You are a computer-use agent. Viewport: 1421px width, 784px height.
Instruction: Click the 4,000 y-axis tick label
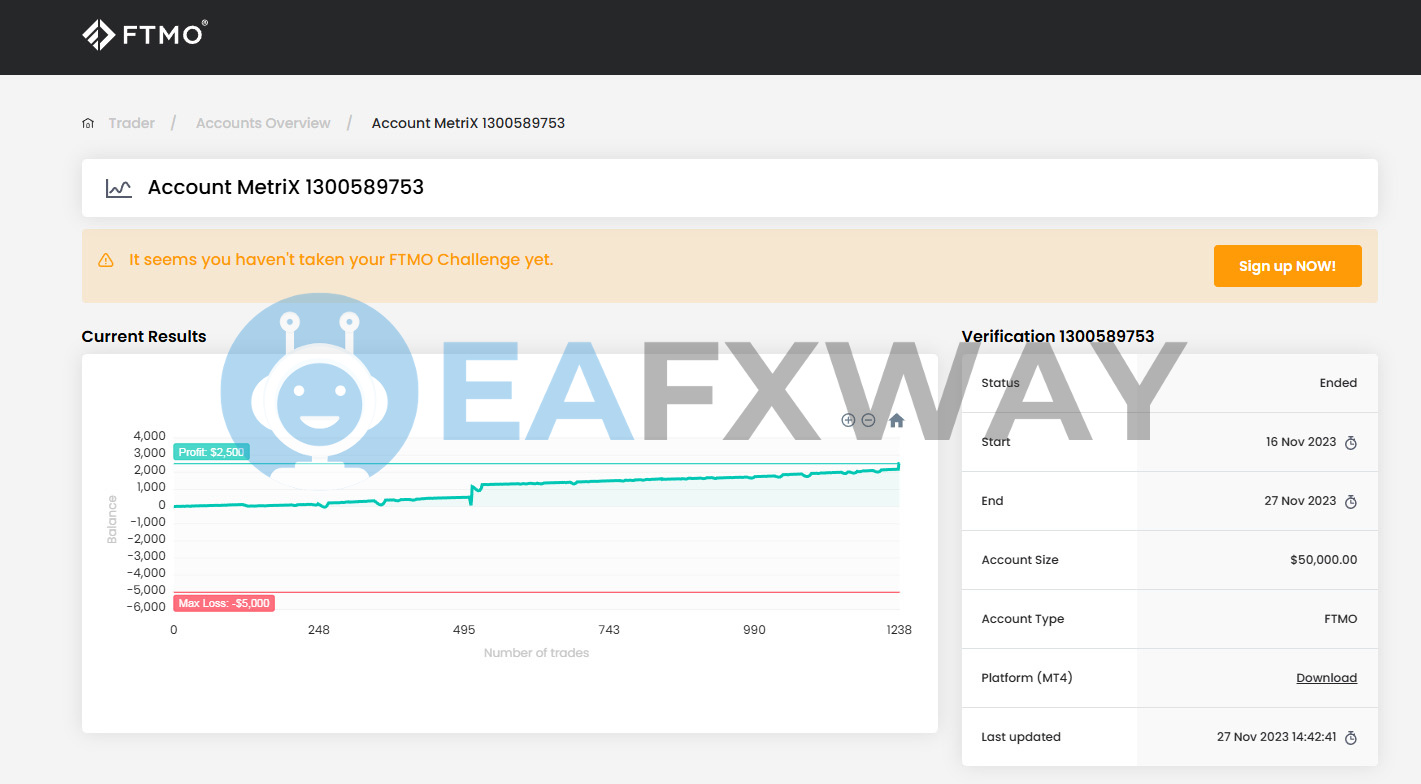click(149, 436)
